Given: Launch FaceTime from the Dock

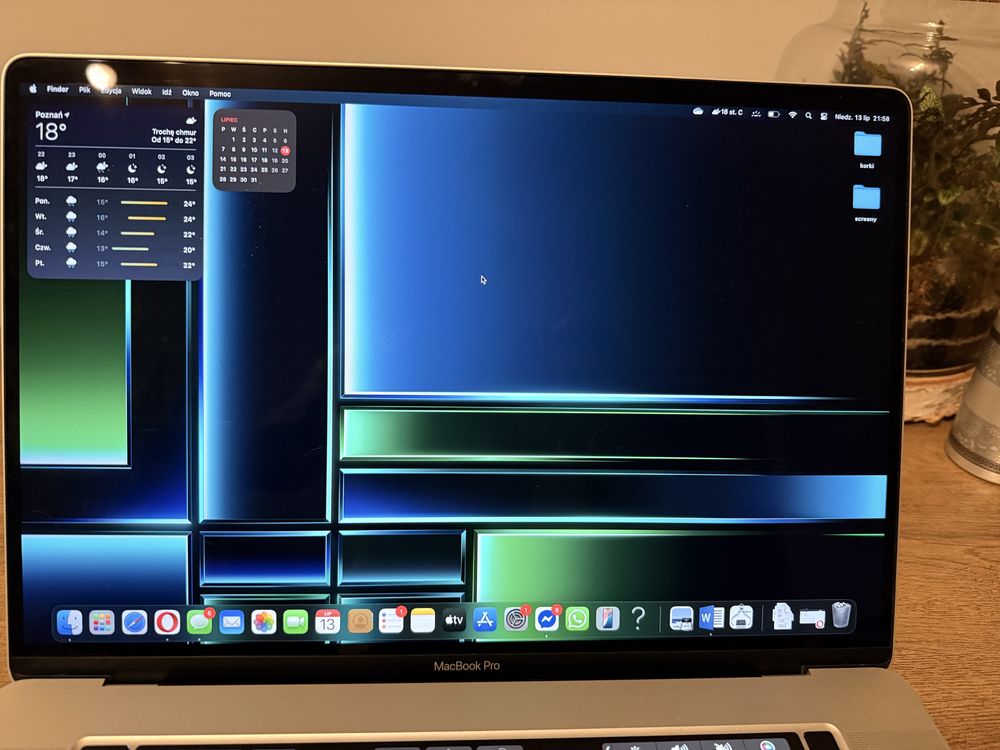Looking at the screenshot, I should tap(295, 622).
